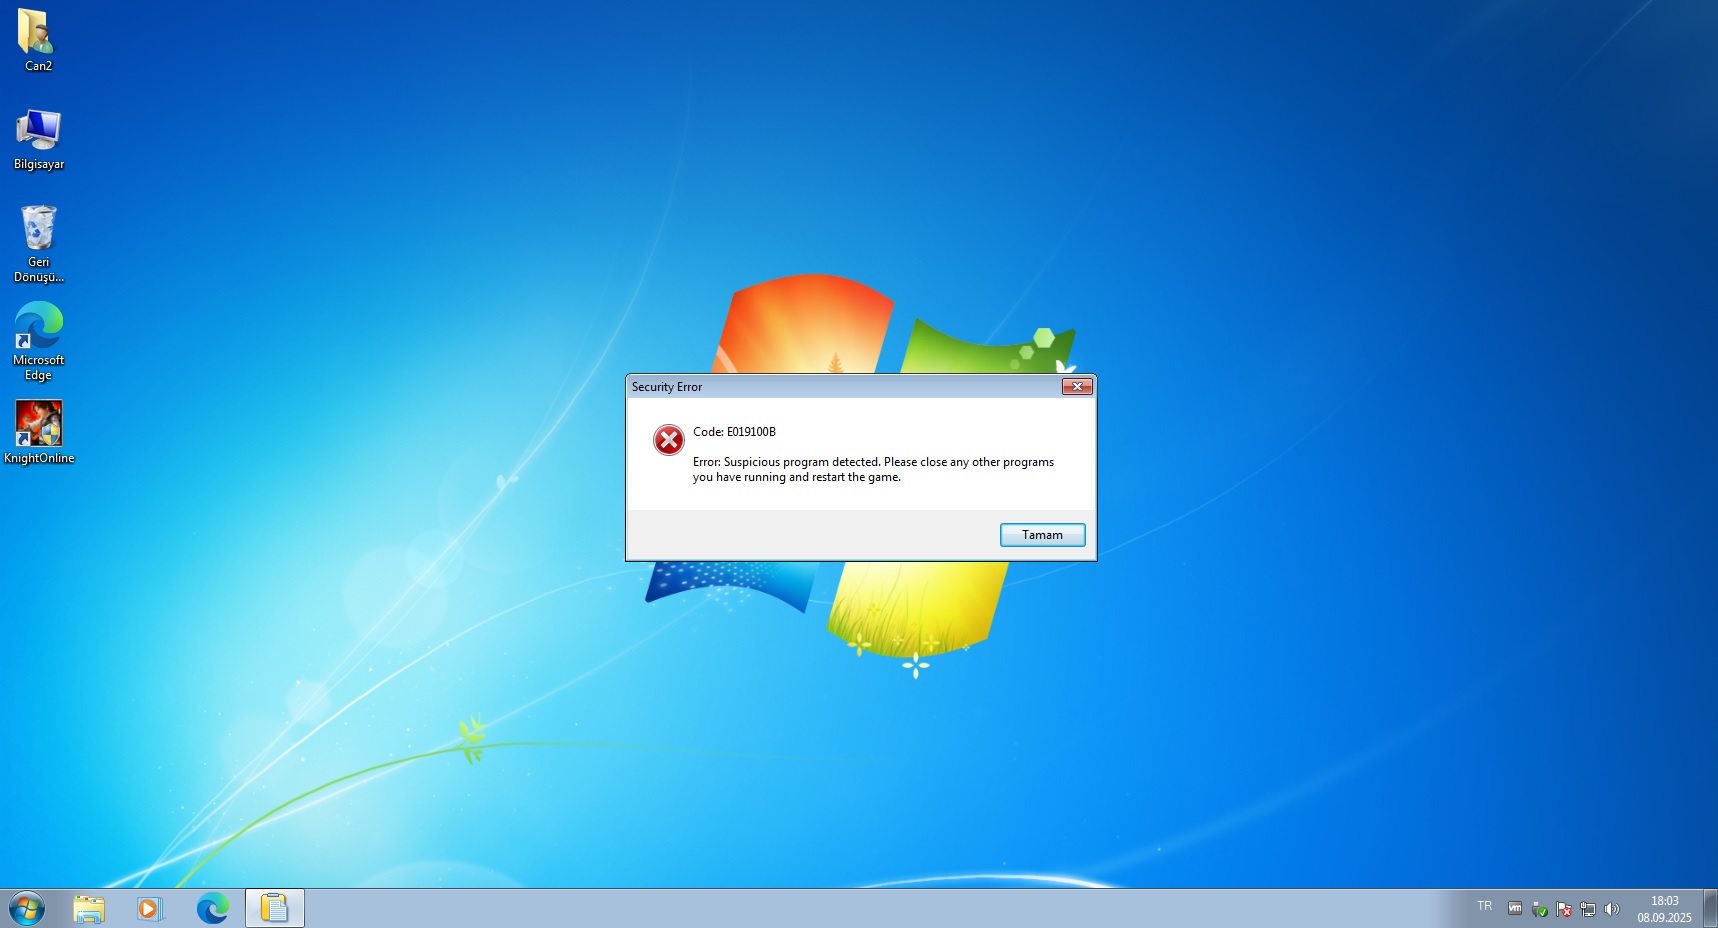Open Windows Explorer from the taskbar

[x=89, y=909]
